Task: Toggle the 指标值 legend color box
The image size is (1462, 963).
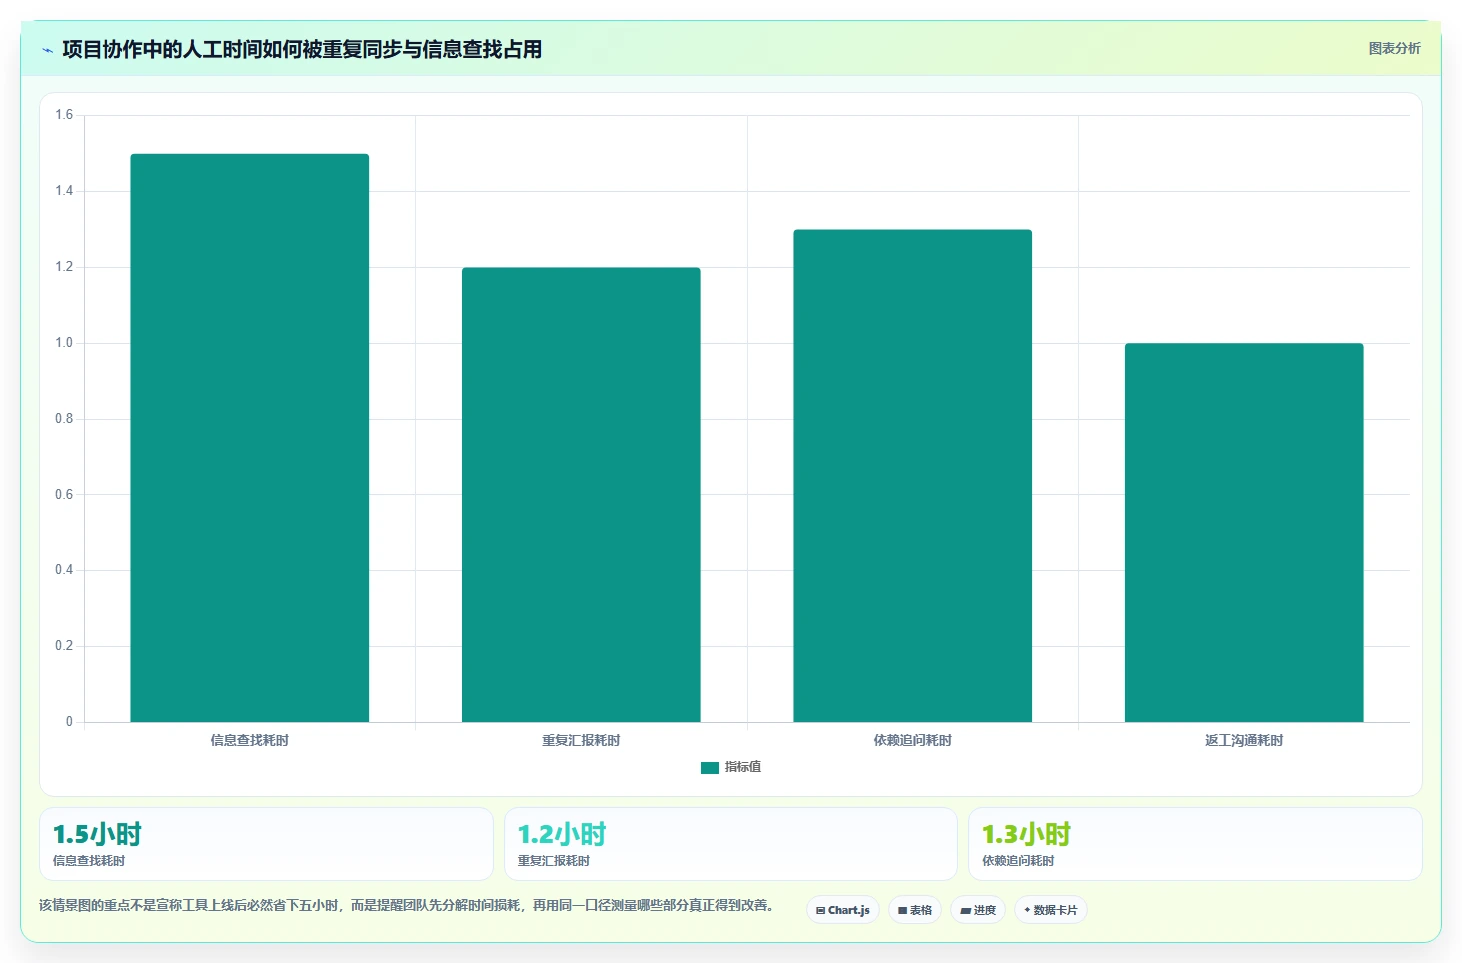Action: (x=710, y=768)
